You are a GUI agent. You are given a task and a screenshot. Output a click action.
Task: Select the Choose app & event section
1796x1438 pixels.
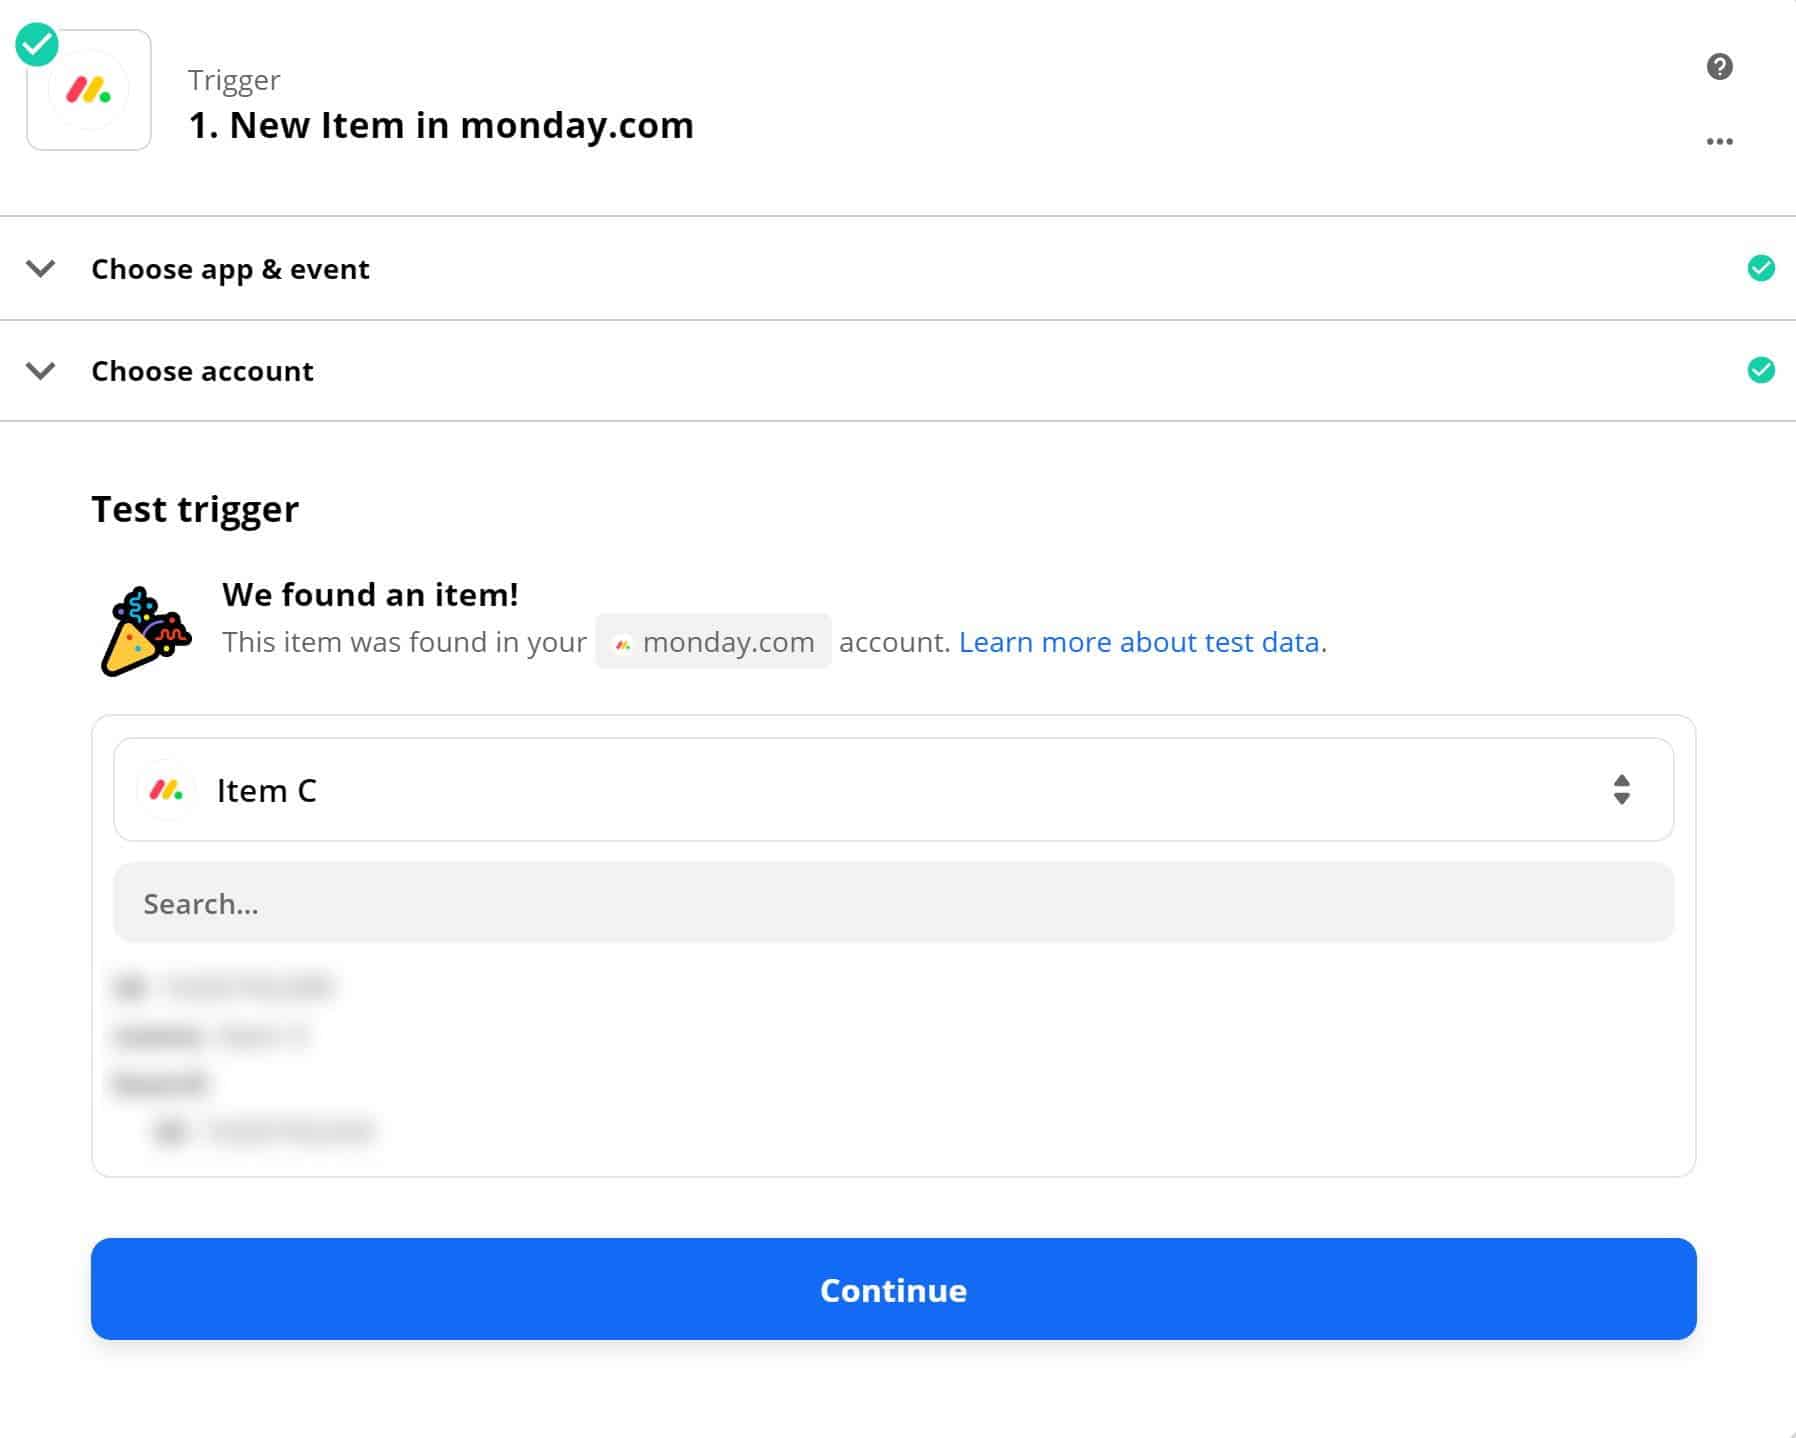pos(898,268)
